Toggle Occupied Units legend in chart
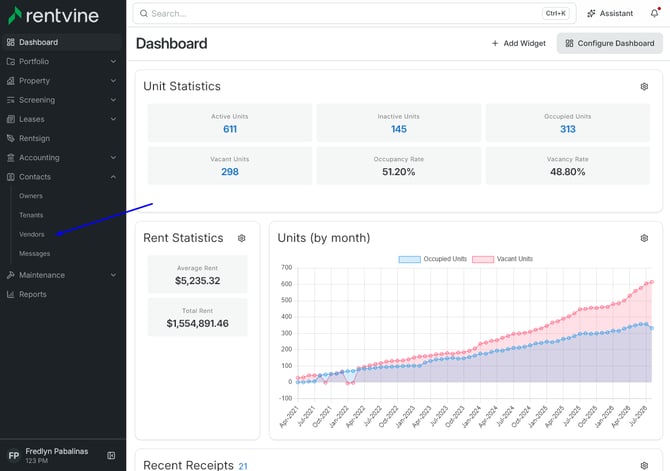 (432, 259)
